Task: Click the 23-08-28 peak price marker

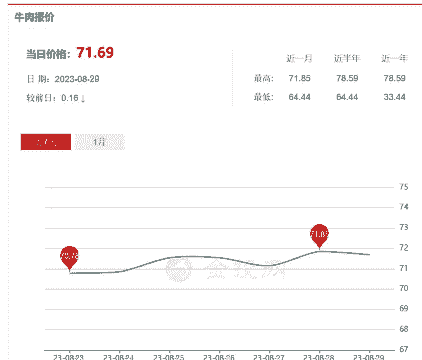Action: 319,236
